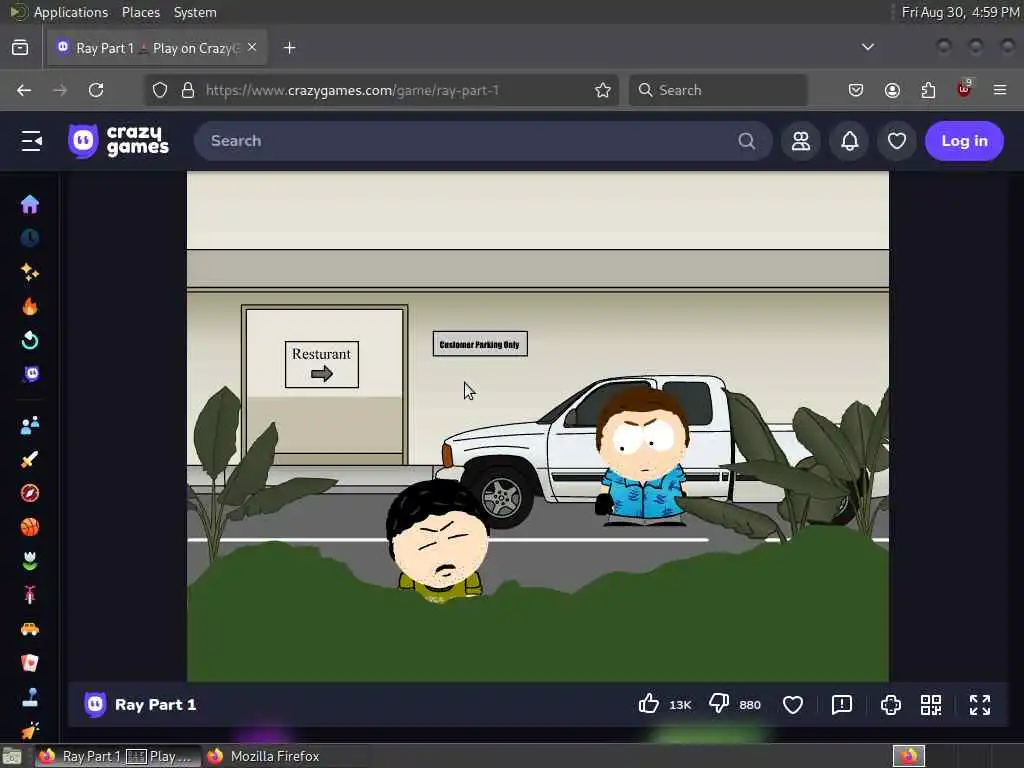1024x768 pixels.
Task: Open favorites heart icon in header
Action: [x=897, y=141]
